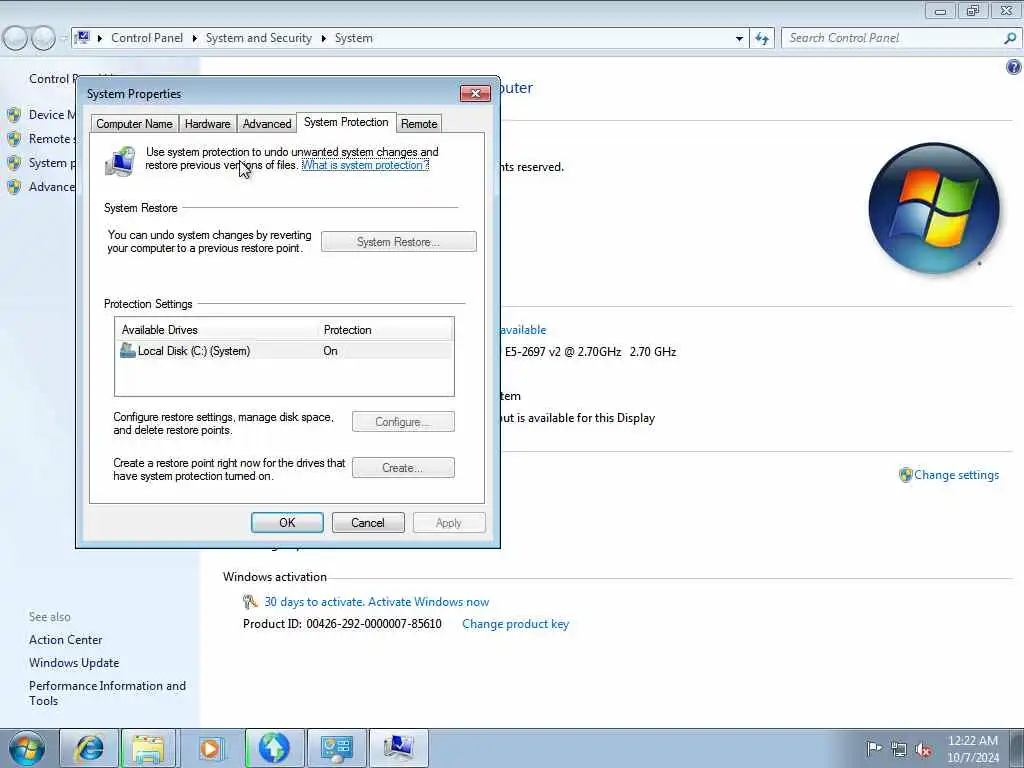Click the system protection computer icon
1024x768 pixels.
120,161
